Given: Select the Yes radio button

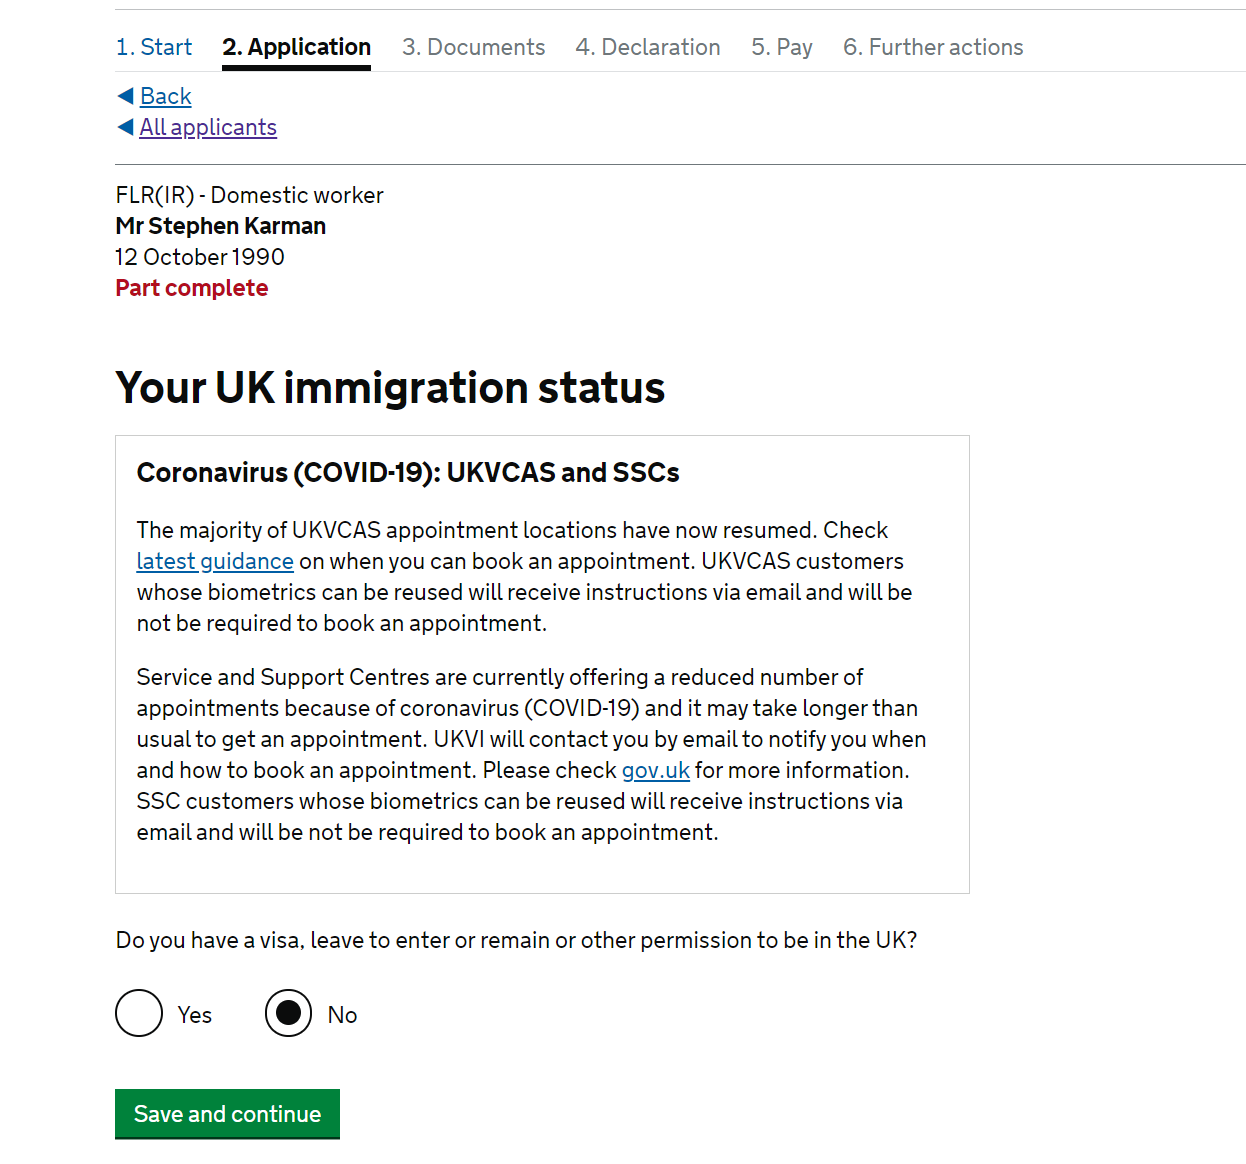Looking at the screenshot, I should pyautogui.click(x=139, y=1013).
